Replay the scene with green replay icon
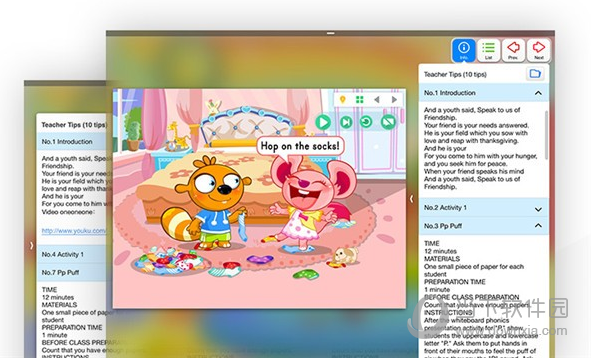The image size is (592, 360). pyautogui.click(x=366, y=122)
